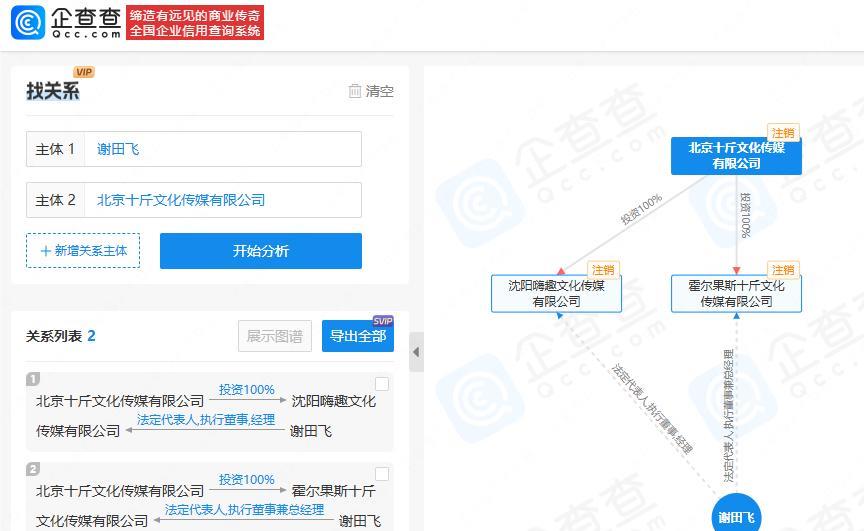Click the trash icon next to 清空

(355, 91)
